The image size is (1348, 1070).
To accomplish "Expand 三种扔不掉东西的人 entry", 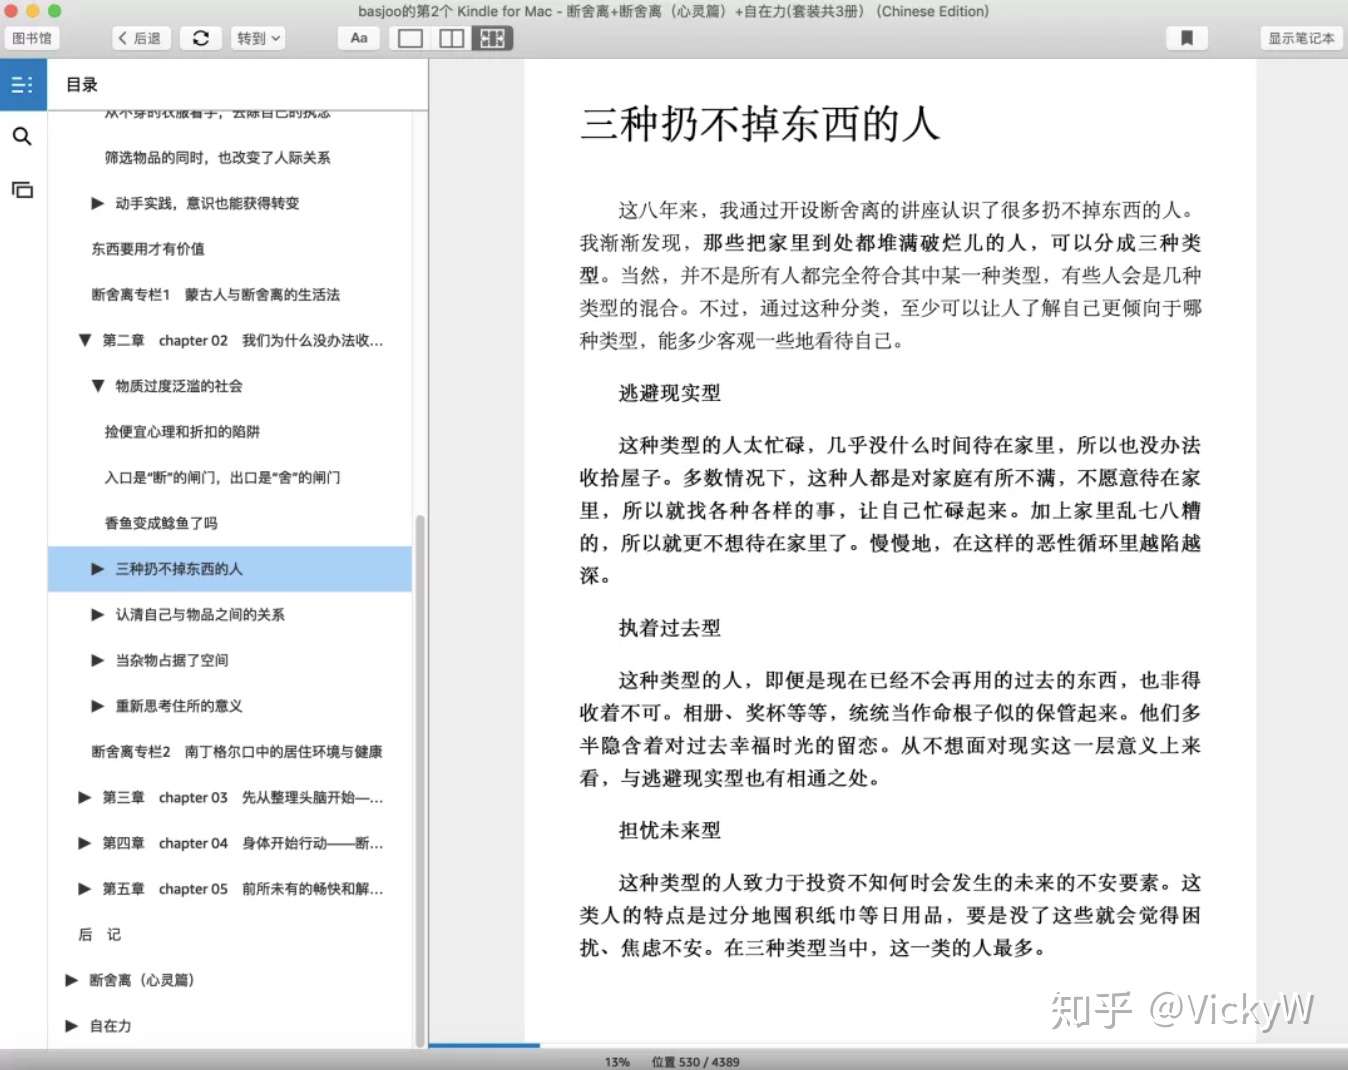I will click(97, 569).
